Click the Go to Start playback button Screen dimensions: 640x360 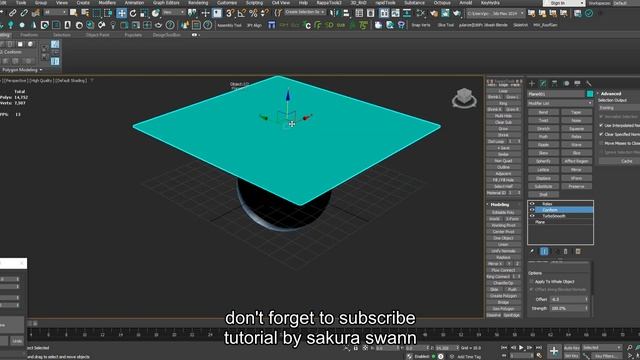[x=504, y=348]
